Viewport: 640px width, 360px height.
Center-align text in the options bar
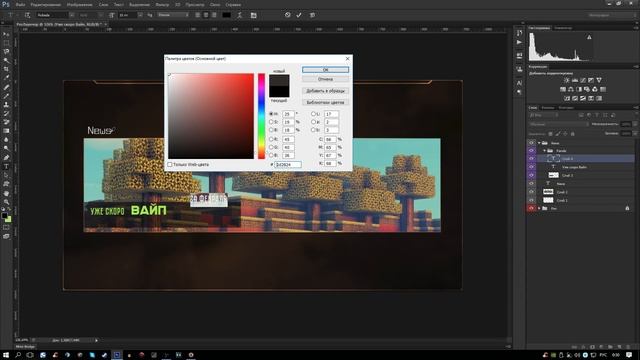tap(206, 15)
